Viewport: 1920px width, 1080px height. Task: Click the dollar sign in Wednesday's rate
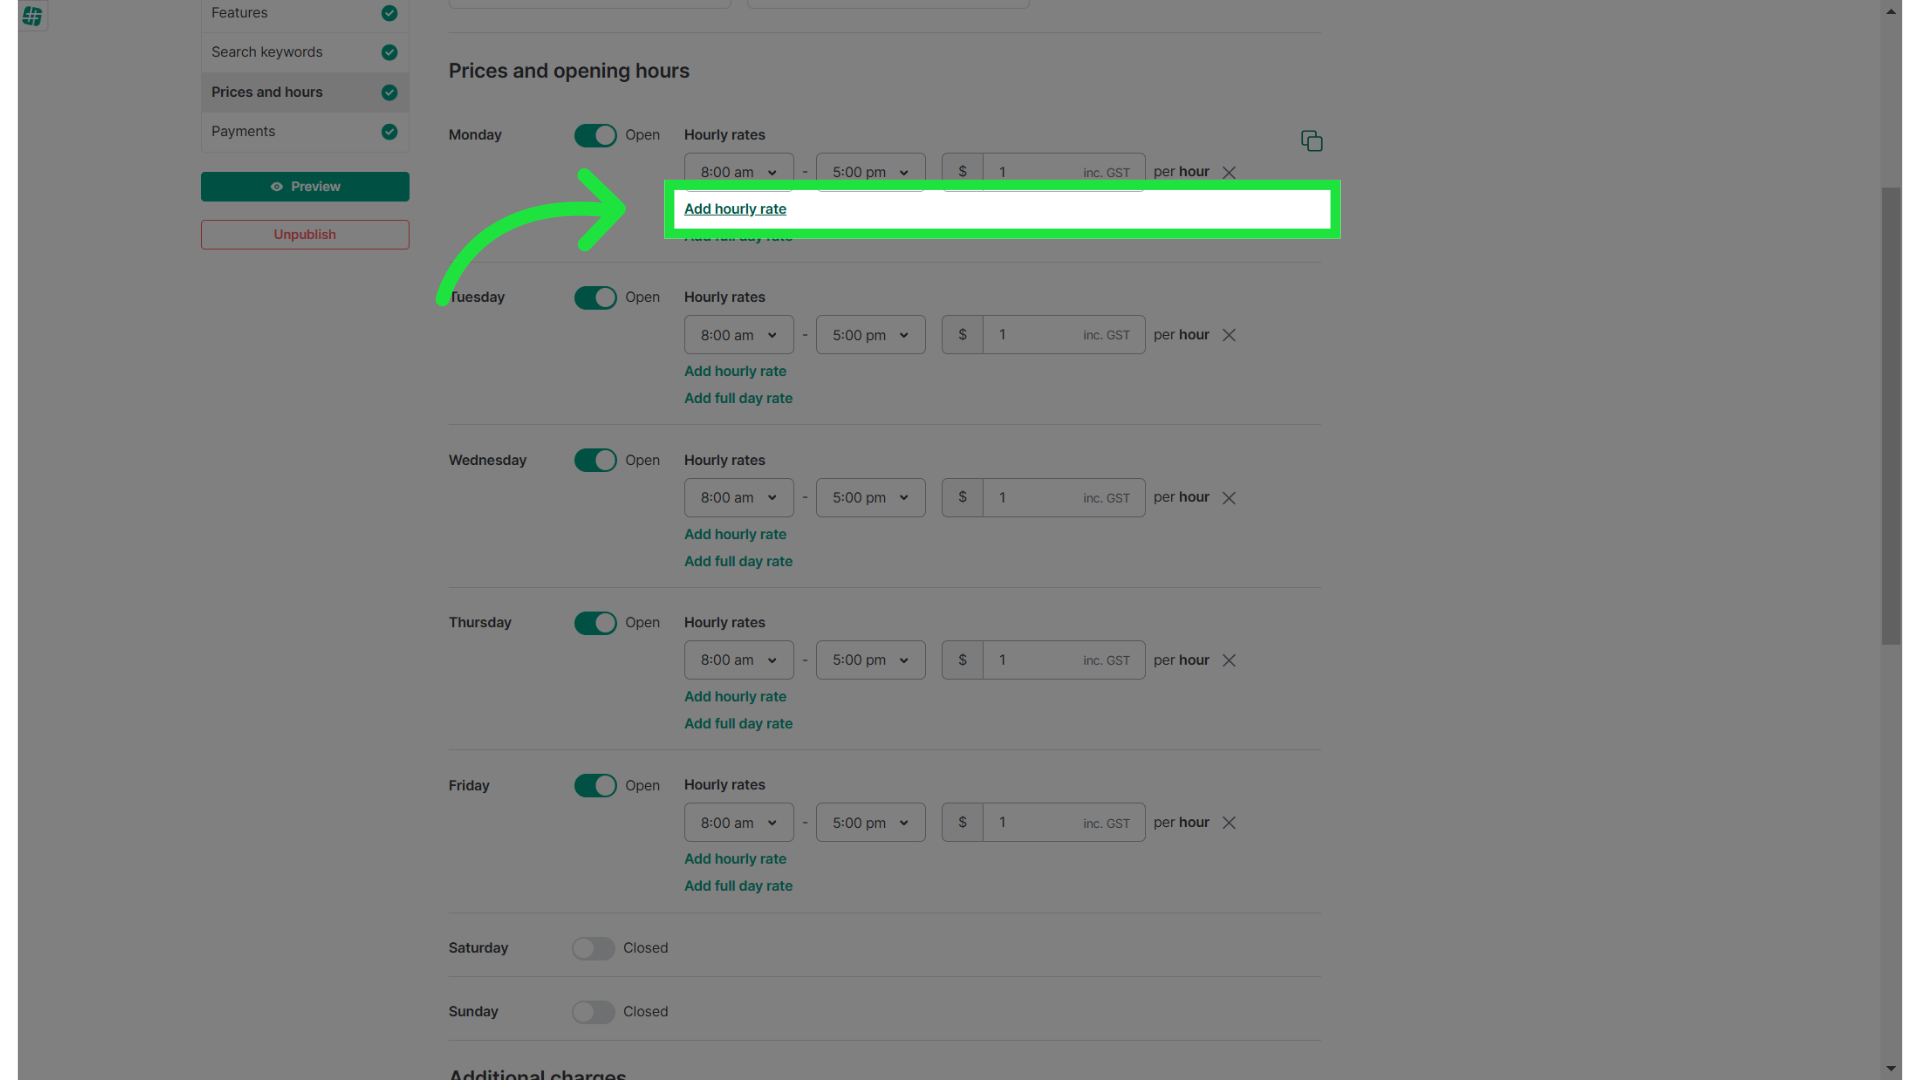click(x=962, y=498)
